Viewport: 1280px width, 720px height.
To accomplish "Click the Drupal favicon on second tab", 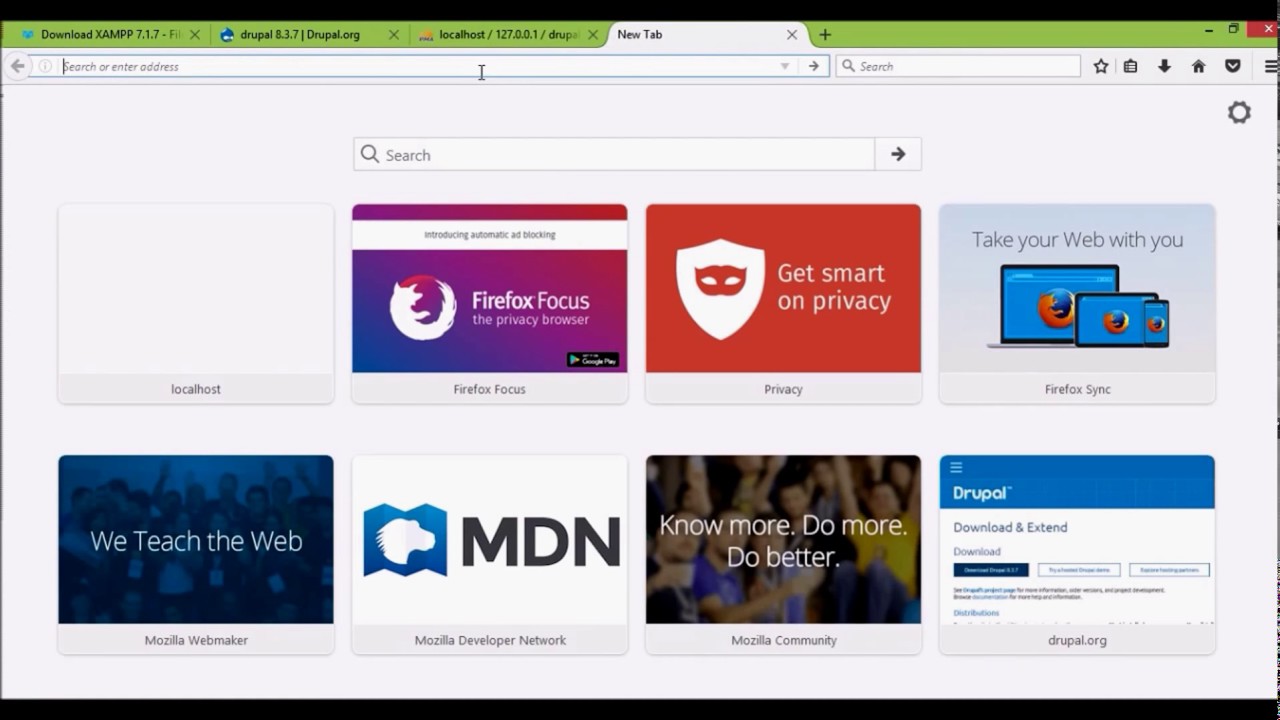I will pos(227,34).
